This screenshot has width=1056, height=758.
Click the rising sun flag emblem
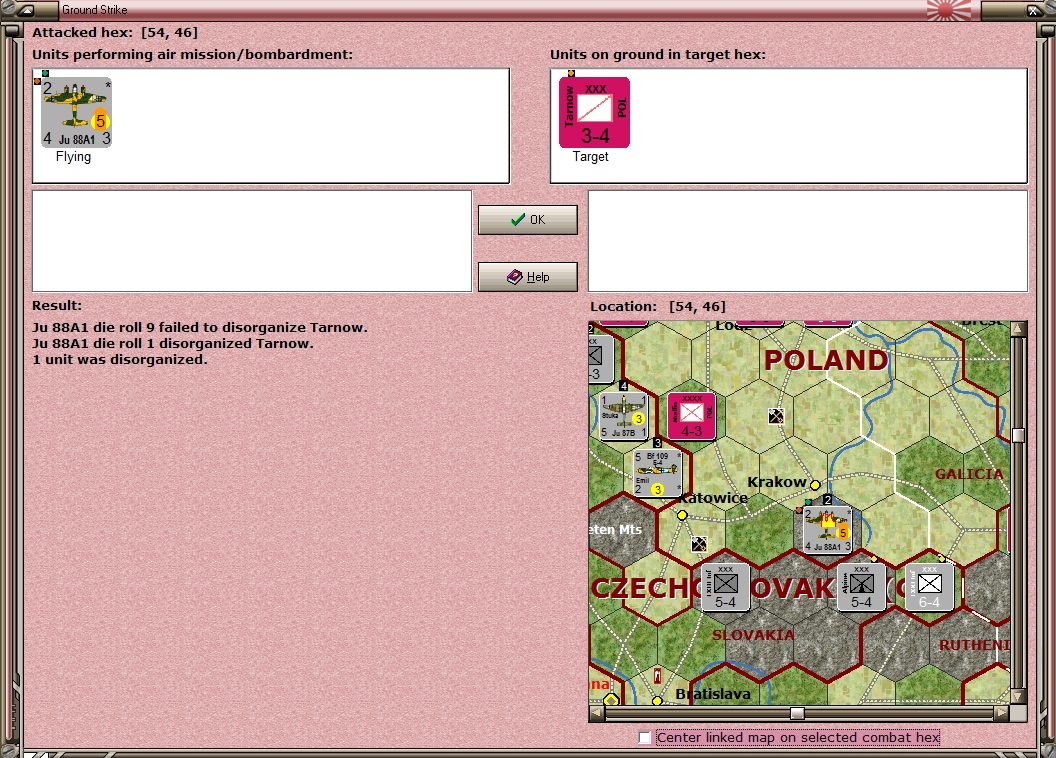(948, 10)
